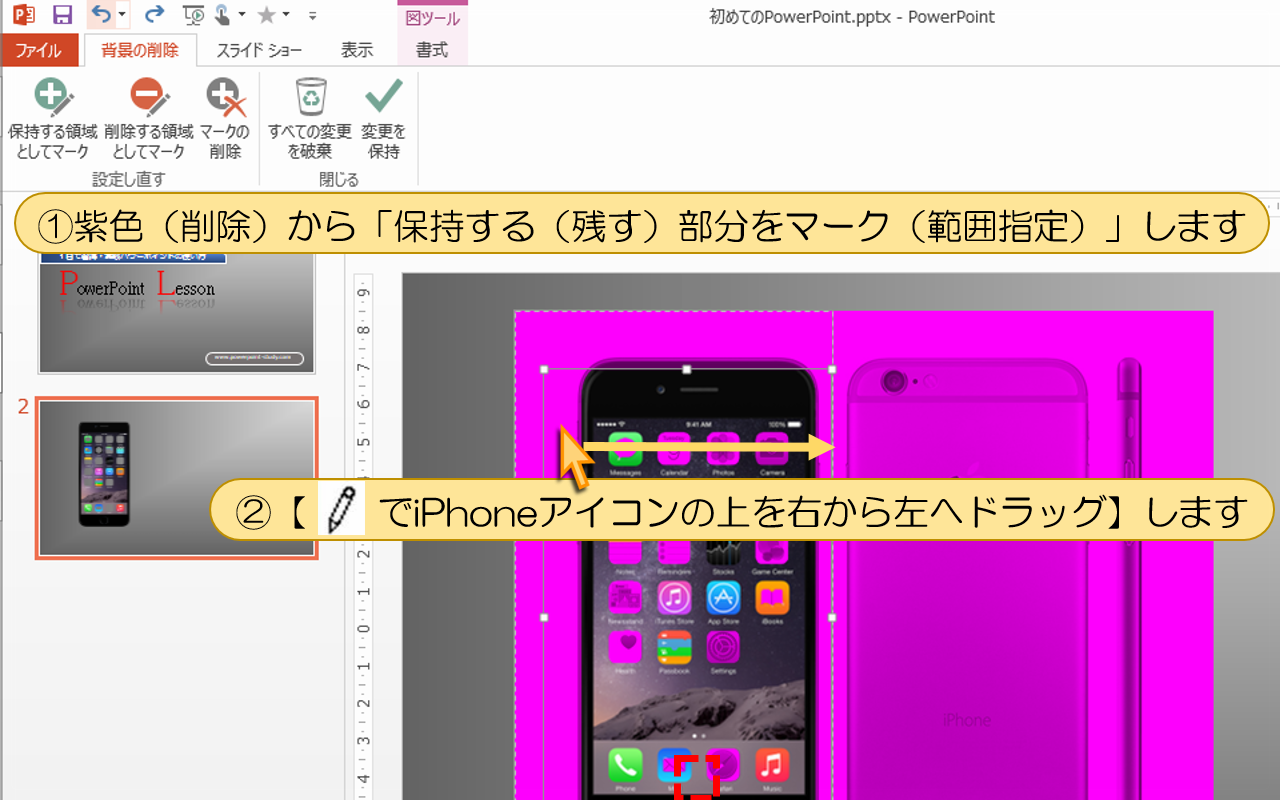1280x800 pixels.
Task: Select 保持する領域としてマーク tool
Action: click(52, 119)
